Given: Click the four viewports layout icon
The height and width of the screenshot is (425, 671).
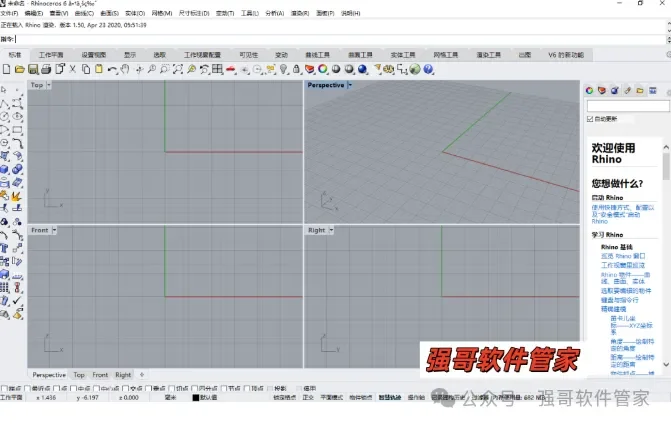Looking at the screenshot, I should pyautogui.click(x=217, y=69).
